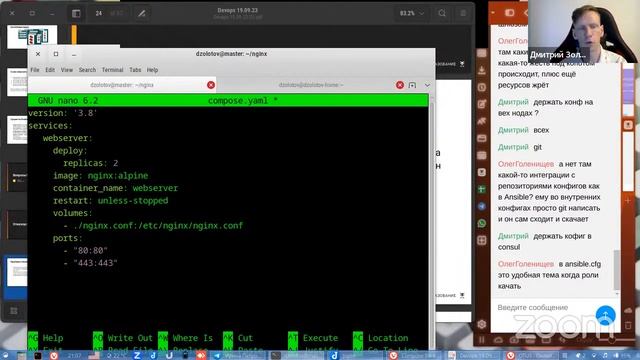Click the line 'container_name: webserver'
Screen dimensions: 640x360
pos(115,188)
